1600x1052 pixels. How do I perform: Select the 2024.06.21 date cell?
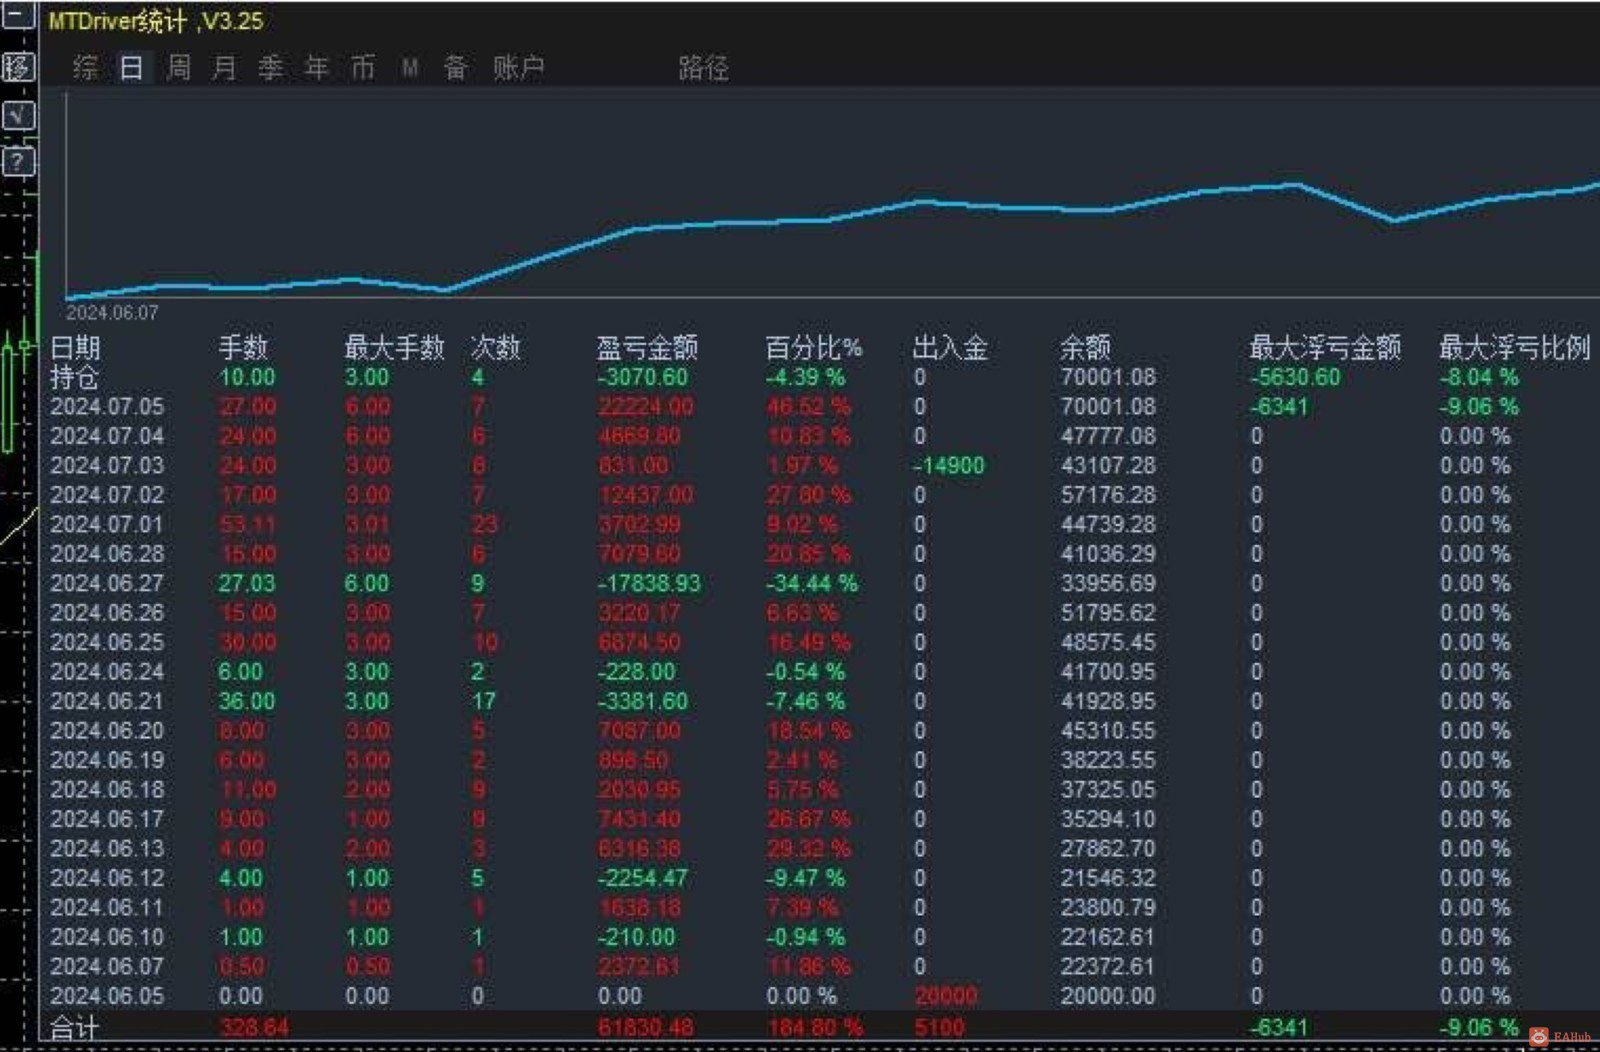coord(107,701)
